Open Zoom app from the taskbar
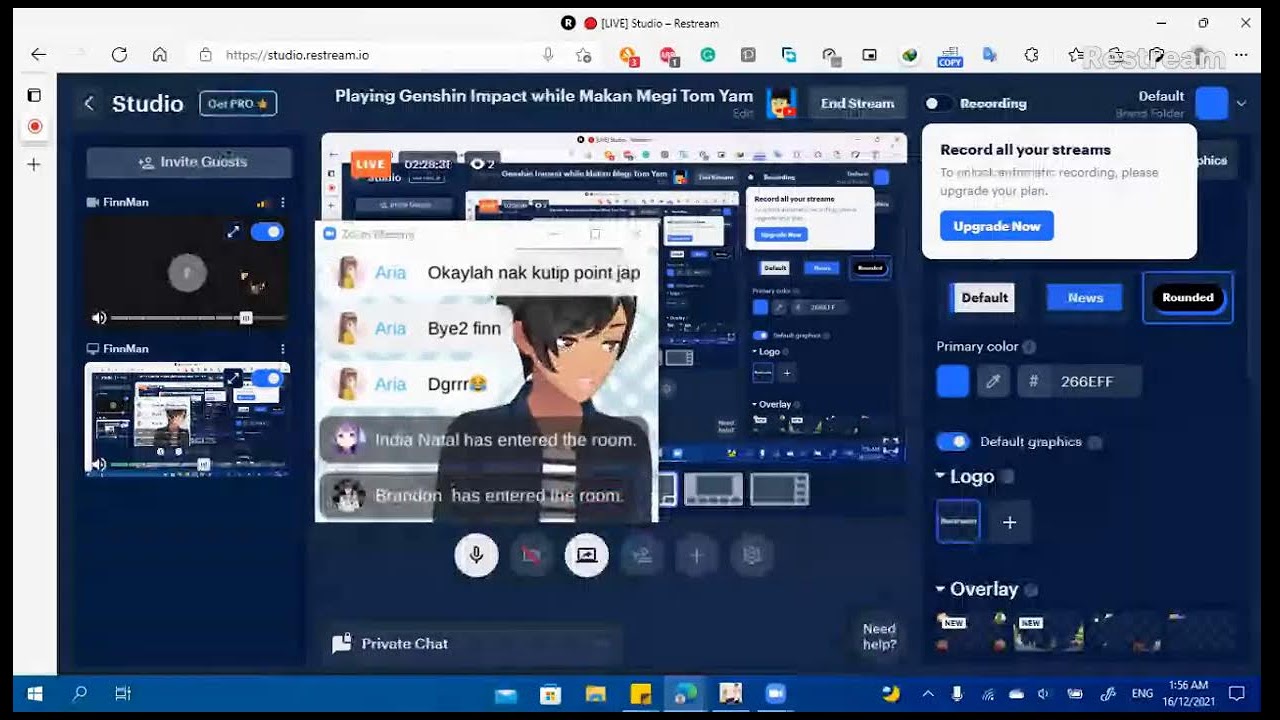Image resolution: width=1280 pixels, height=720 pixels. tap(776, 694)
